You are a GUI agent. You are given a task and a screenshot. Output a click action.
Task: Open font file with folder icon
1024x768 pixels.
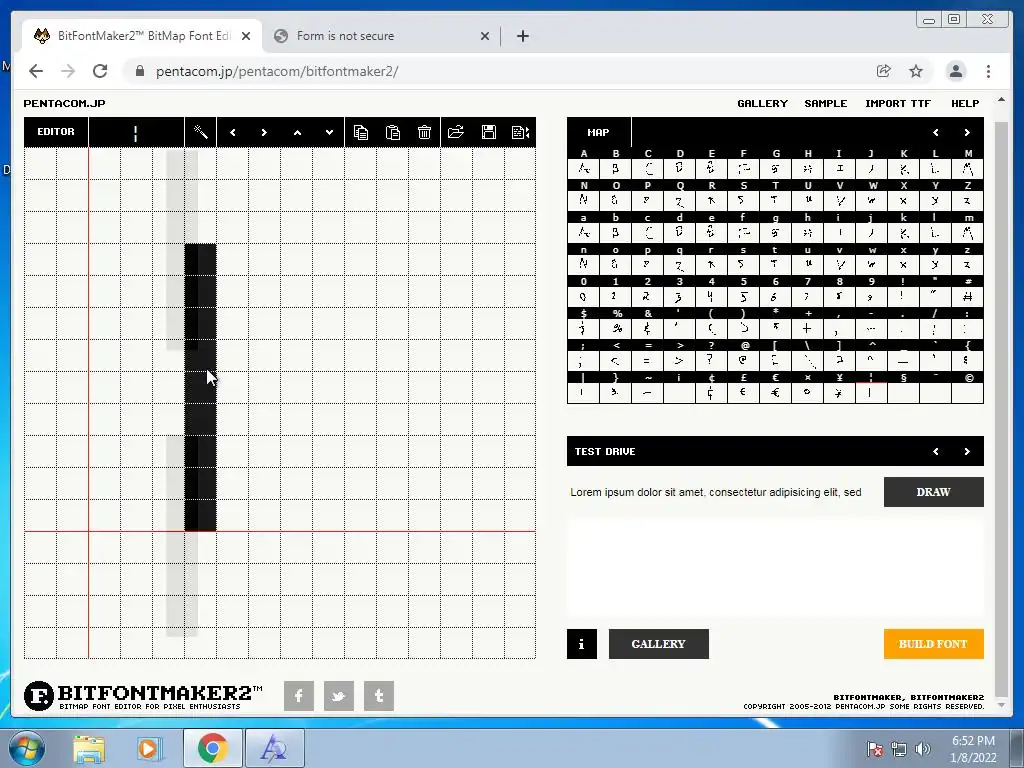tap(456, 132)
